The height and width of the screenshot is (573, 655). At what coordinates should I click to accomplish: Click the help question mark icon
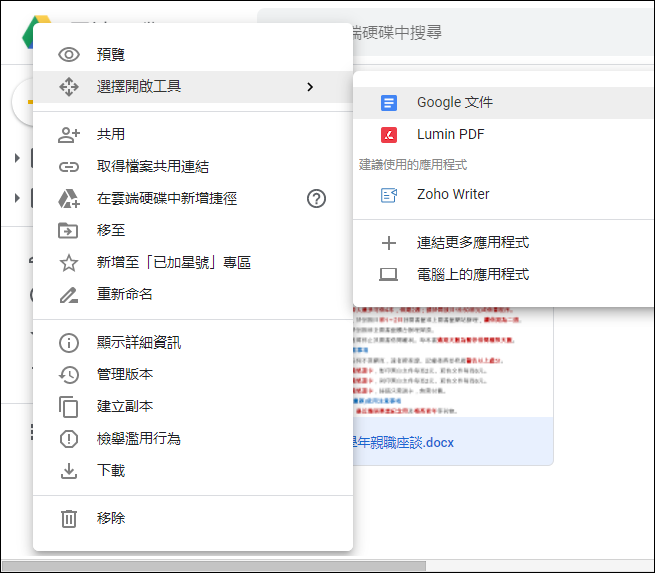tap(316, 199)
